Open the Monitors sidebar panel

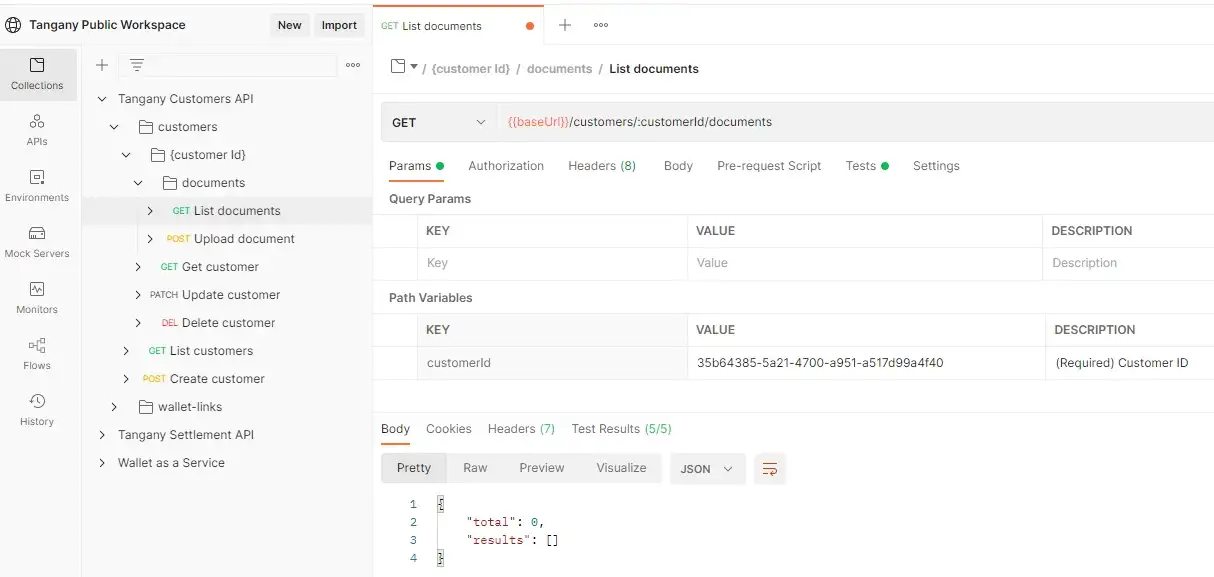click(37, 299)
